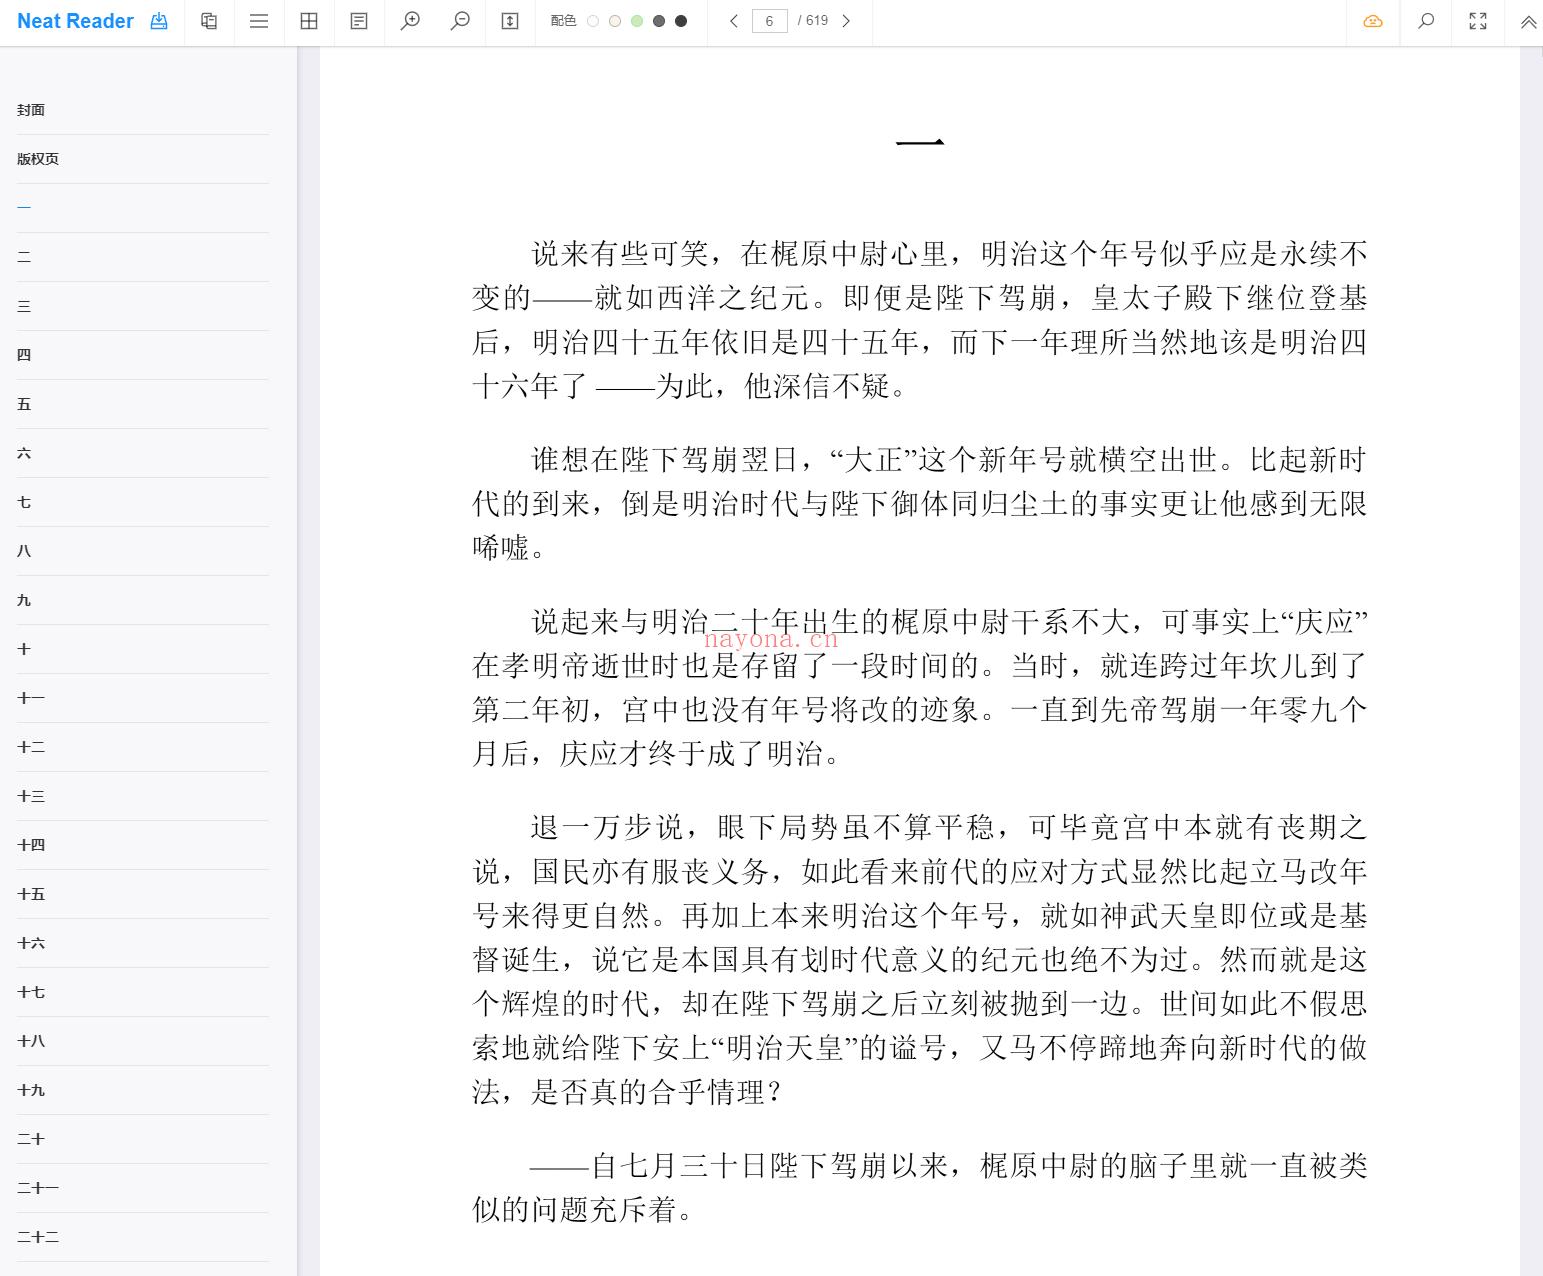Image resolution: width=1543 pixels, height=1276 pixels.
Task: Zoom in with the magnifier plus icon
Action: click(410, 21)
